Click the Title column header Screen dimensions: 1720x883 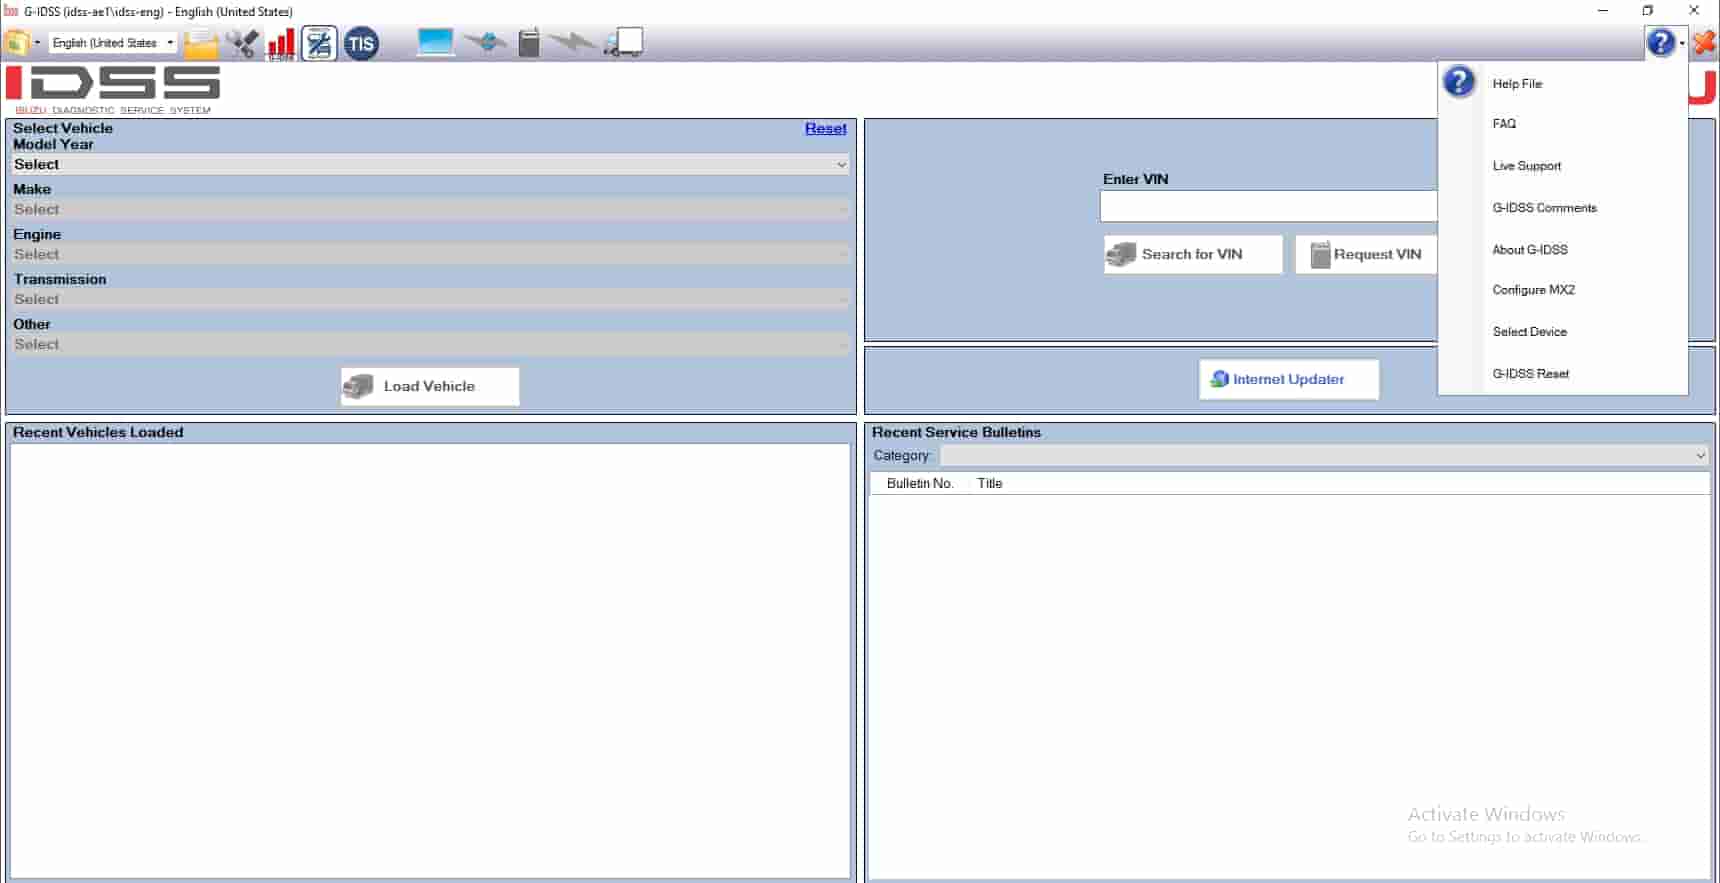coord(990,483)
